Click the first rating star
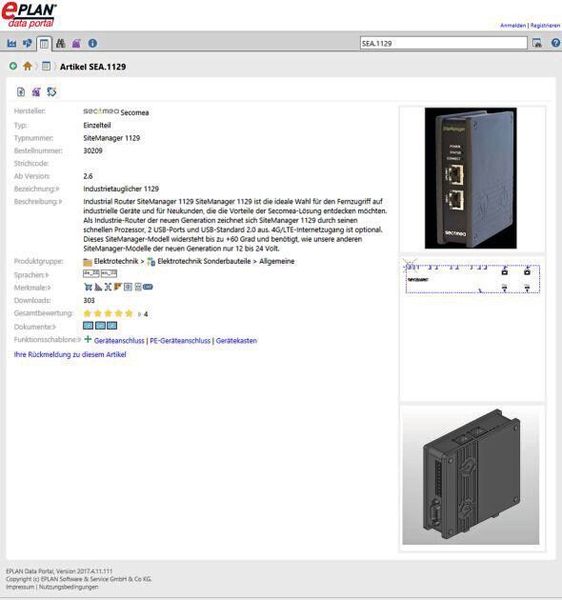Image resolution: width=562 pixels, height=600 pixels. pos(87,313)
